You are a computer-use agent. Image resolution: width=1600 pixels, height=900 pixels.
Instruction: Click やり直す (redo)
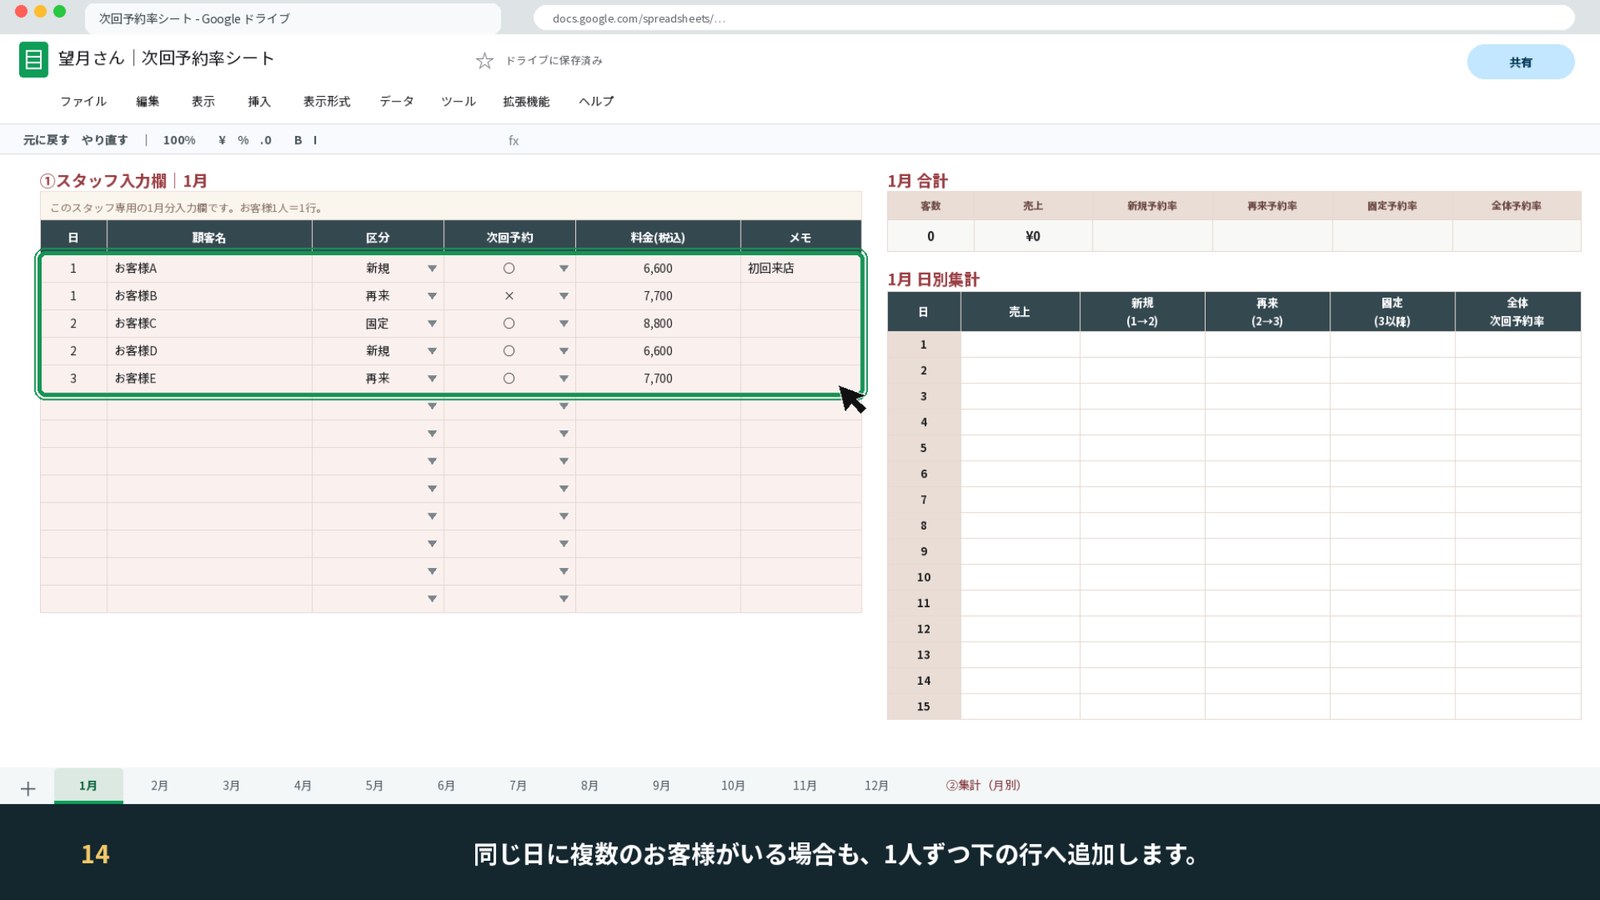point(105,141)
